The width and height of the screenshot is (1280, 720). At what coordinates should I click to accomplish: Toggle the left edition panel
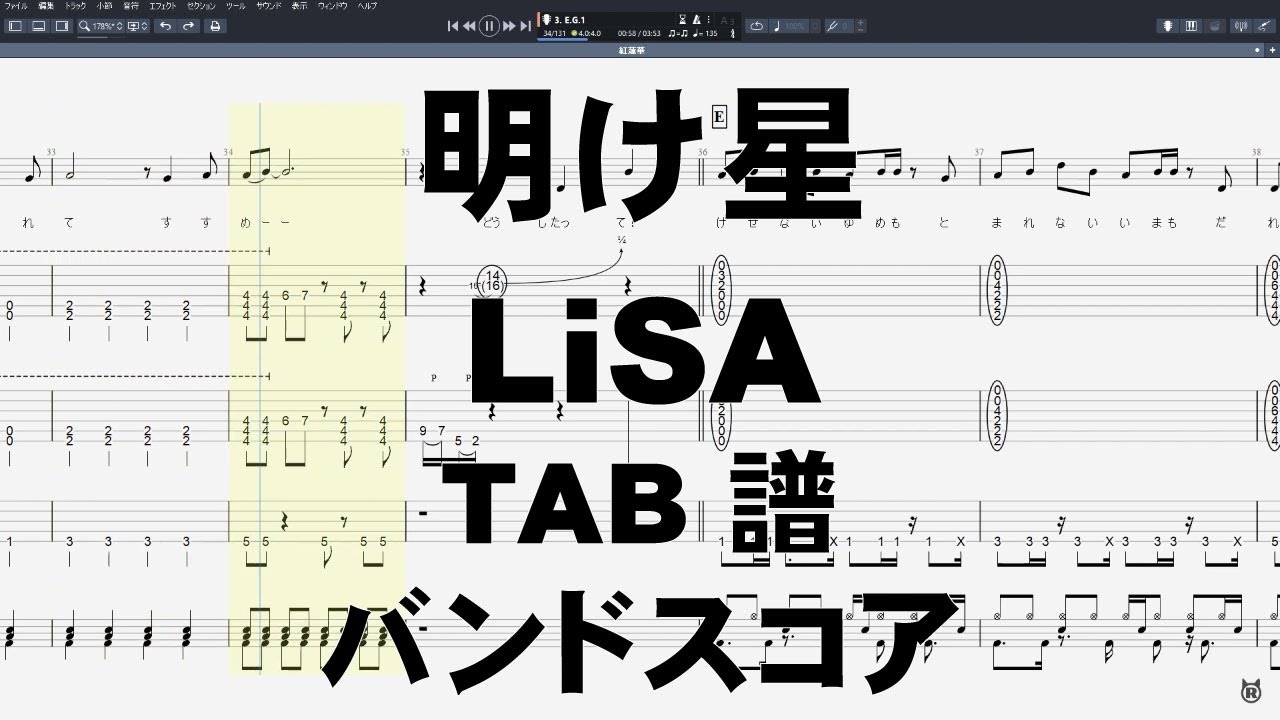(x=15, y=26)
